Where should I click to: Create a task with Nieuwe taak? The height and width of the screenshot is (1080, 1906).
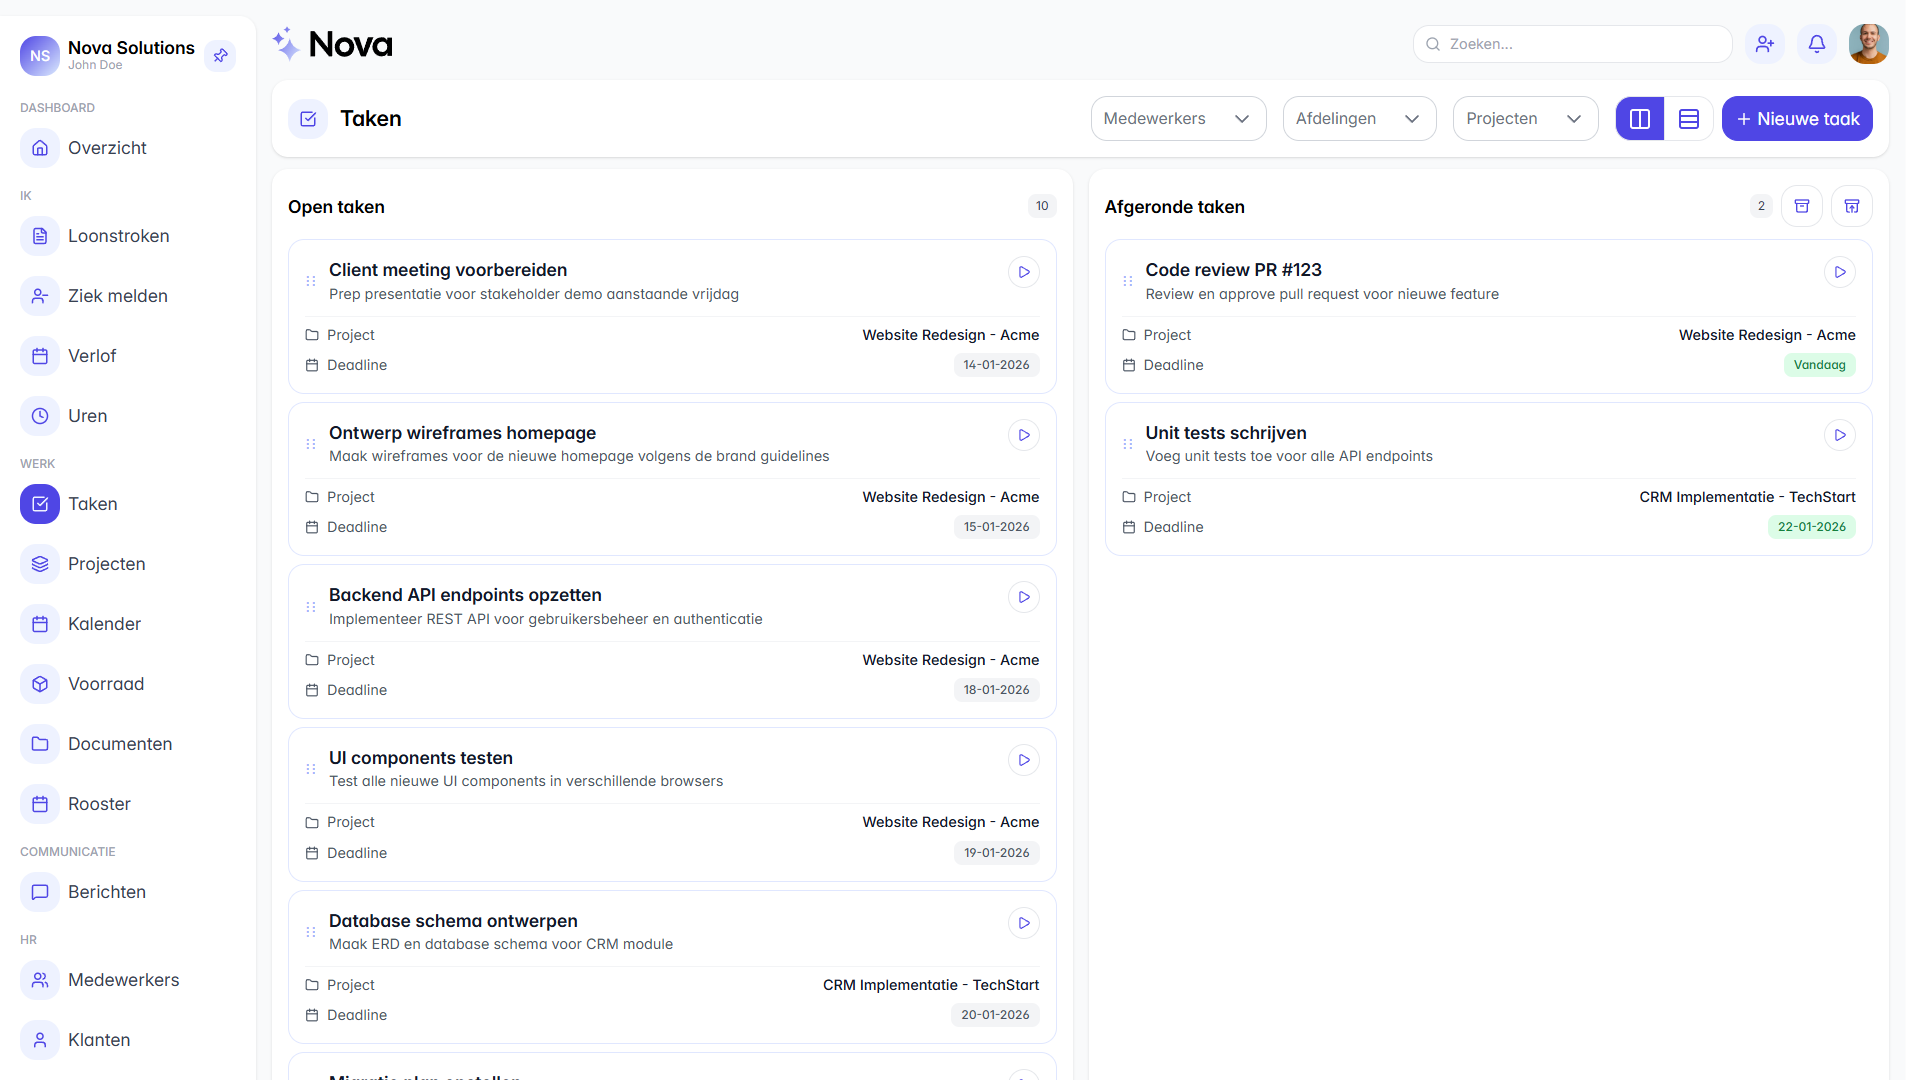[1797, 118]
